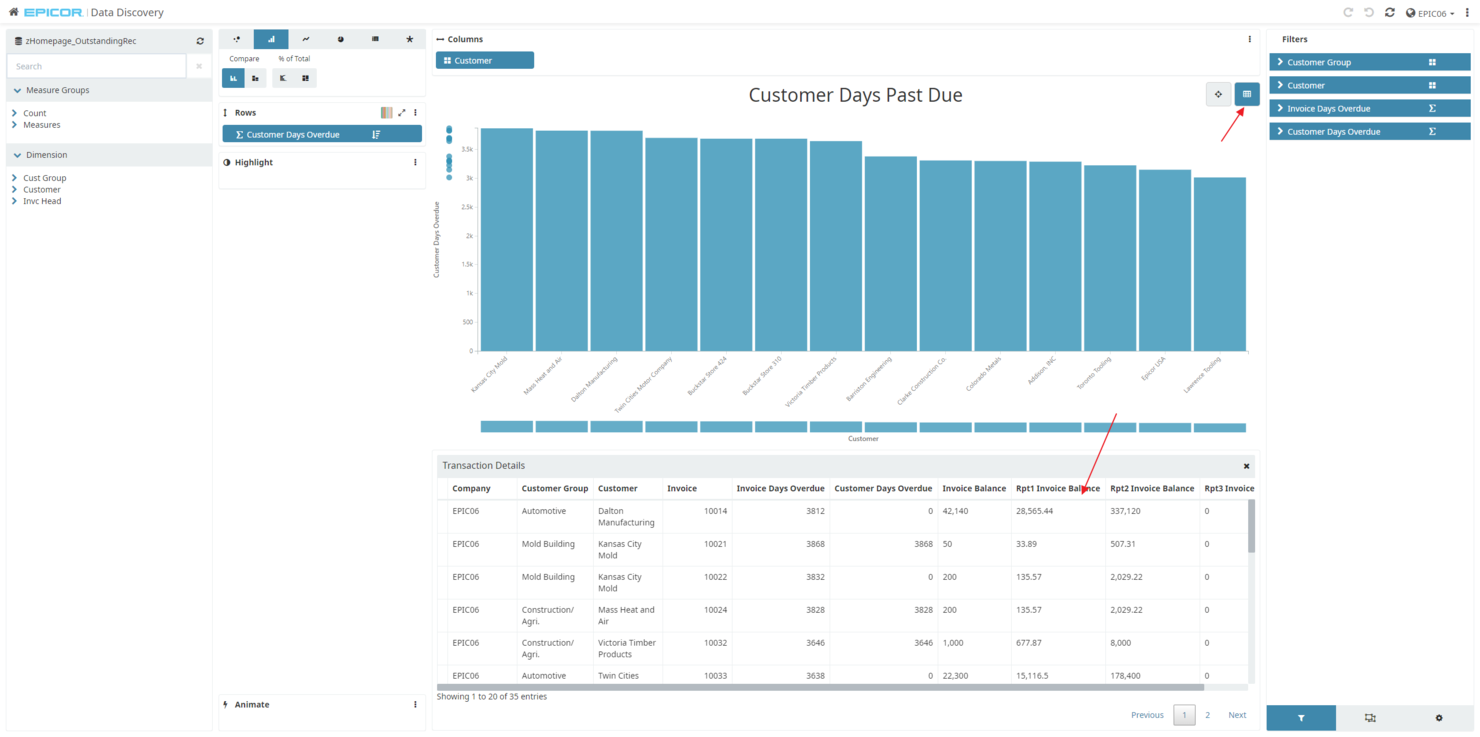Open the color palette for Rows
The height and width of the screenshot is (737, 1480).
(387, 112)
